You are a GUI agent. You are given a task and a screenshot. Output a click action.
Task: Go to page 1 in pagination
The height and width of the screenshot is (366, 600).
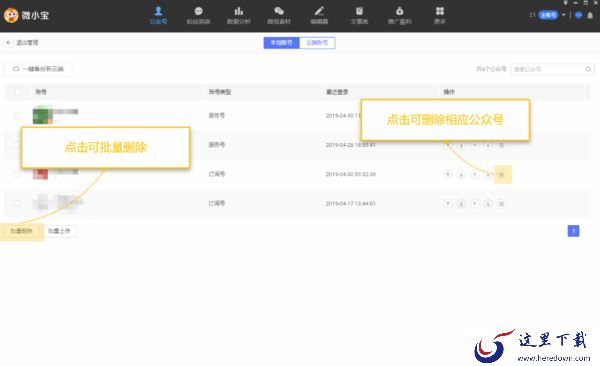(x=573, y=231)
